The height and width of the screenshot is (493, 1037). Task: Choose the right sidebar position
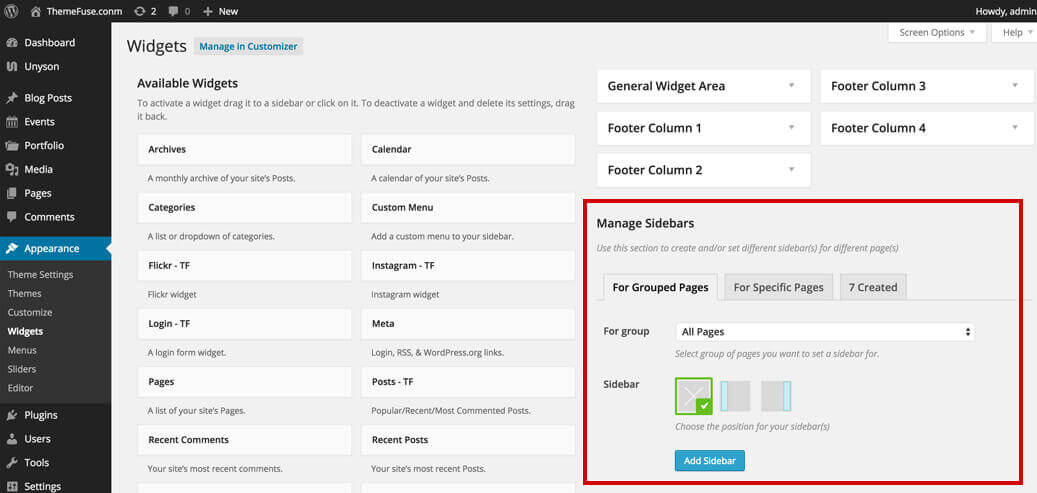click(x=776, y=396)
